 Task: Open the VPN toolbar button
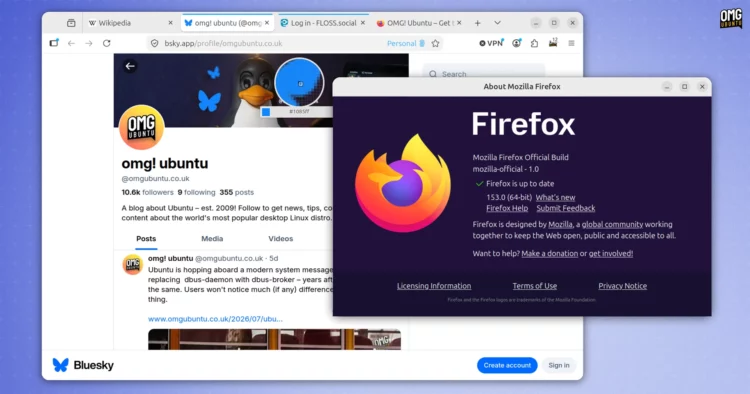pyautogui.click(x=491, y=43)
